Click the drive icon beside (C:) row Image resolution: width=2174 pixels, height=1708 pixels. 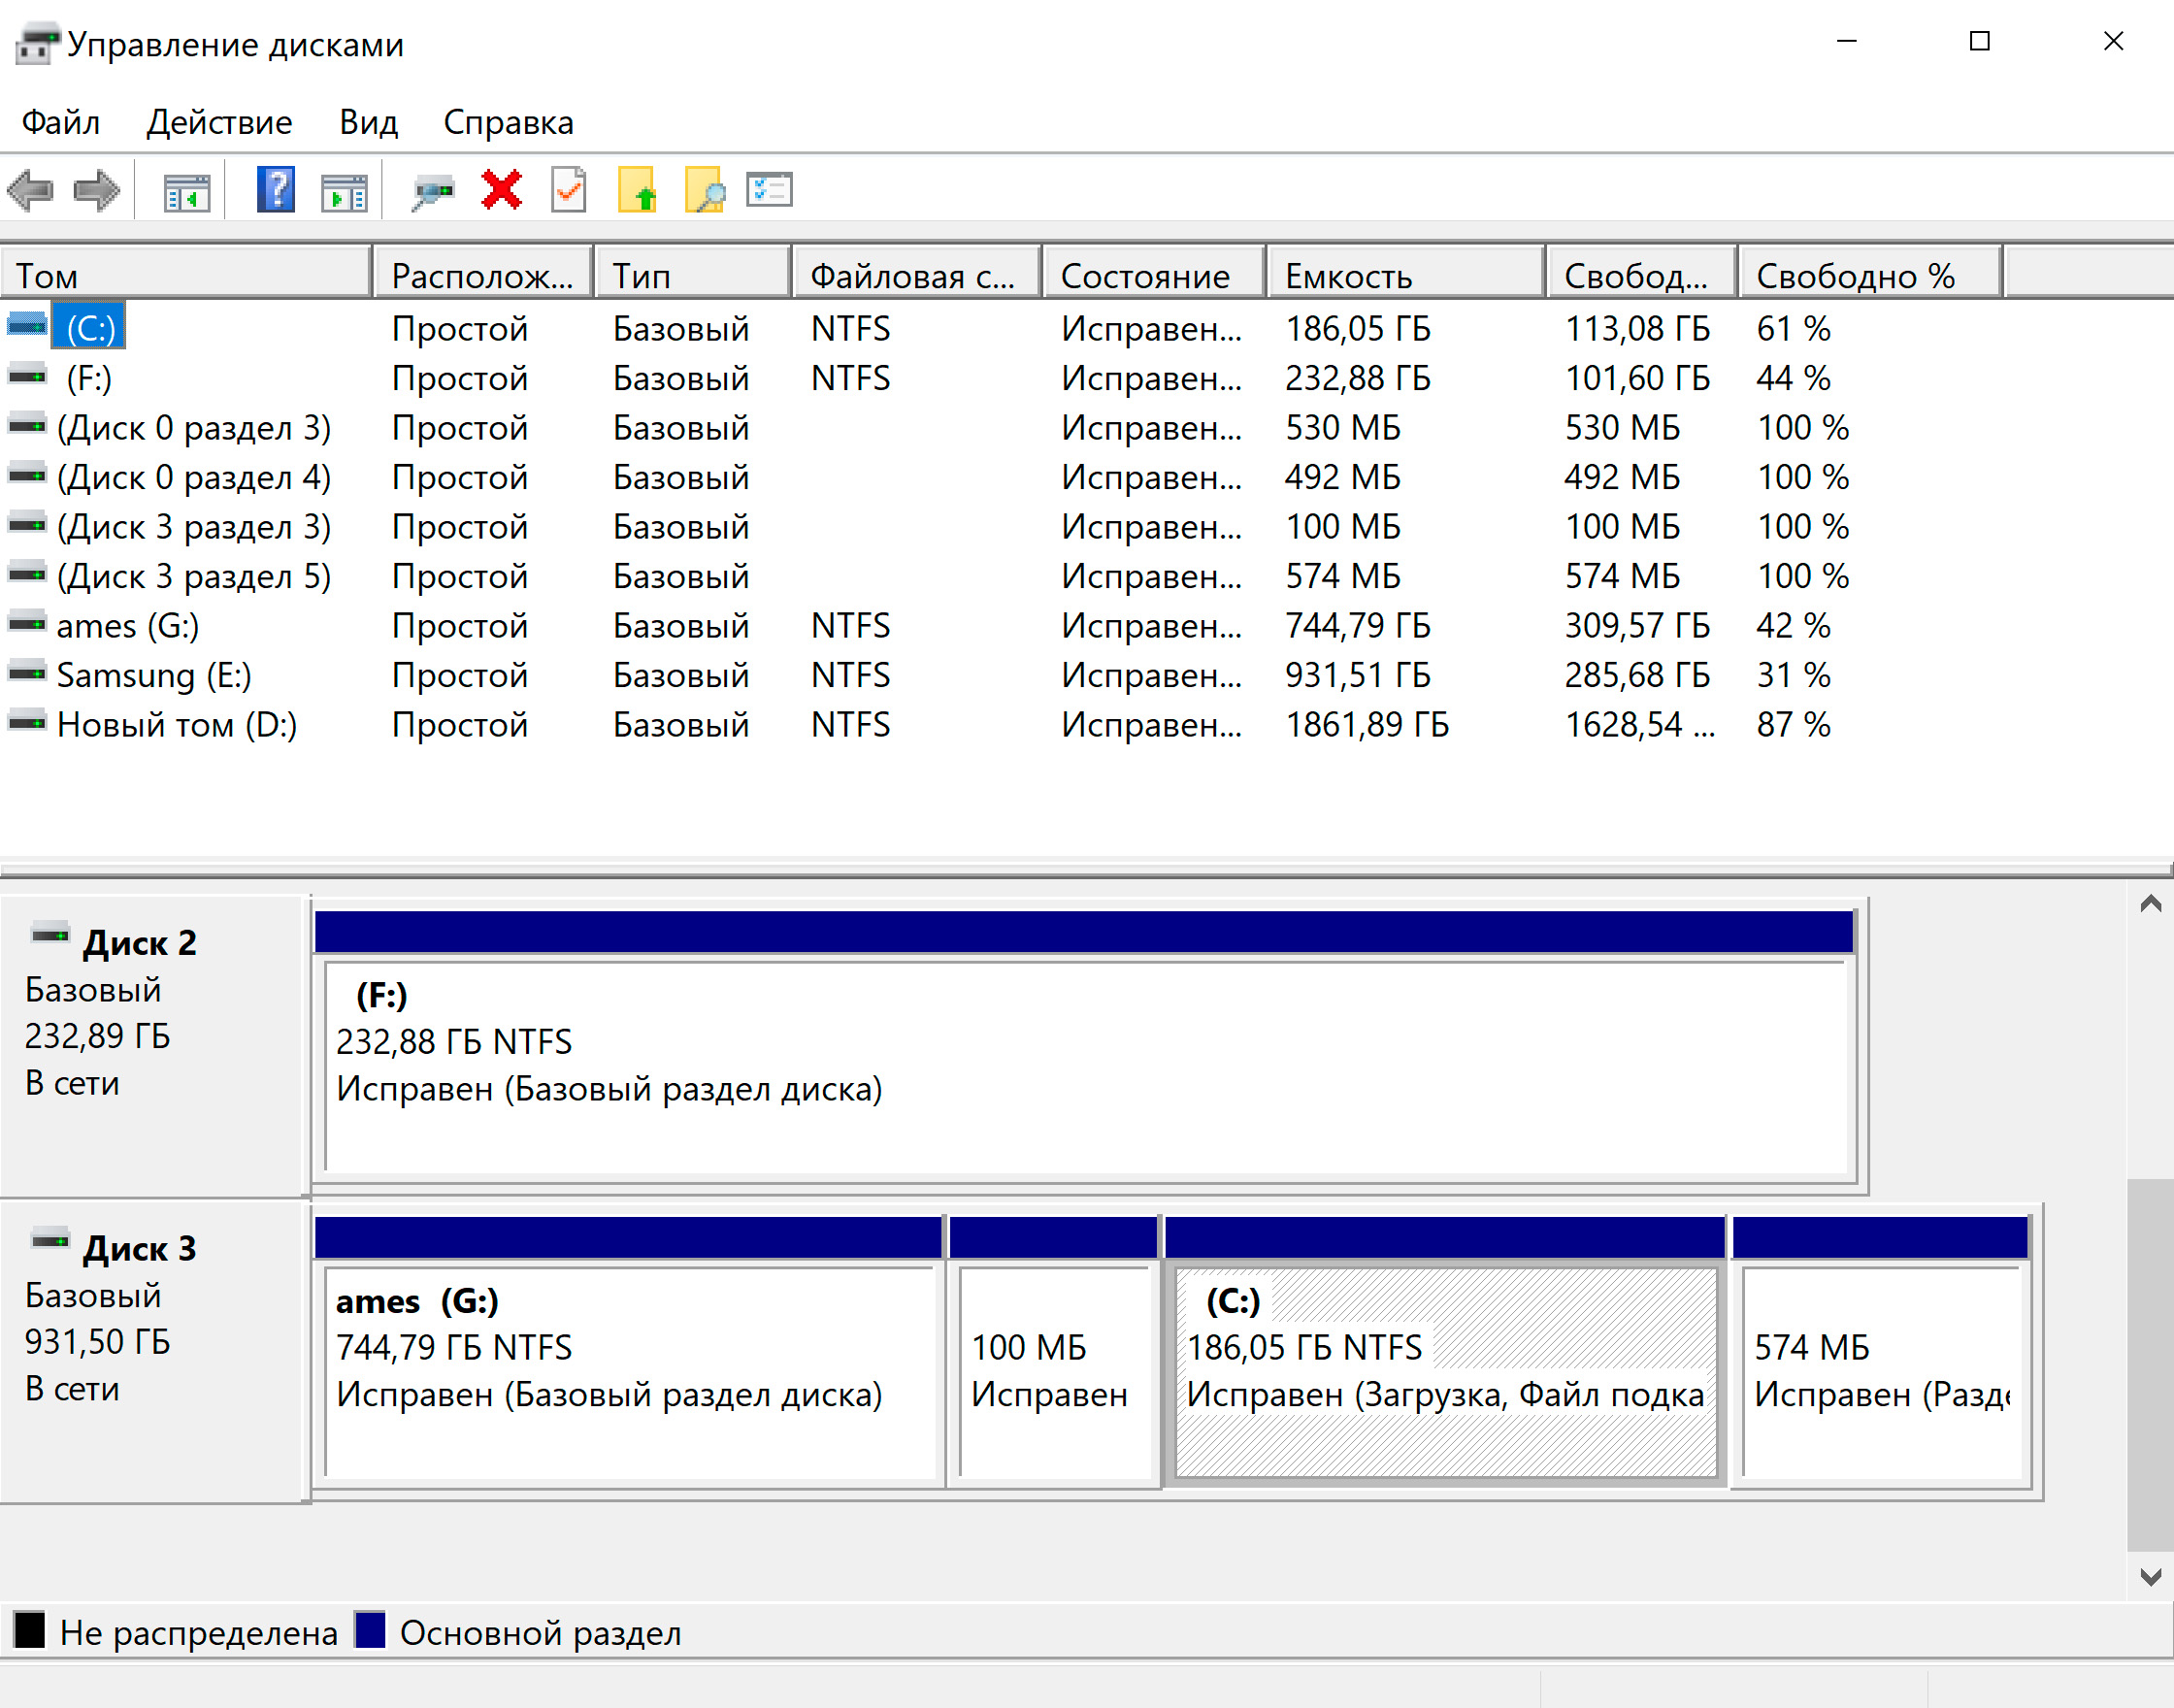27,325
